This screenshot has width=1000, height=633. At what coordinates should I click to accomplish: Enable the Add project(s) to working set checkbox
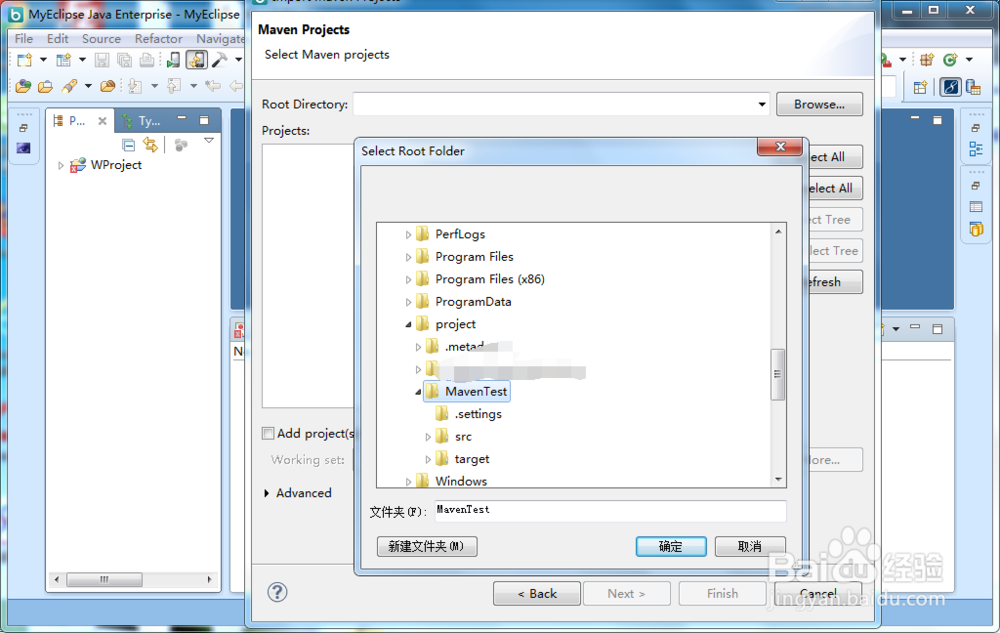click(268, 433)
